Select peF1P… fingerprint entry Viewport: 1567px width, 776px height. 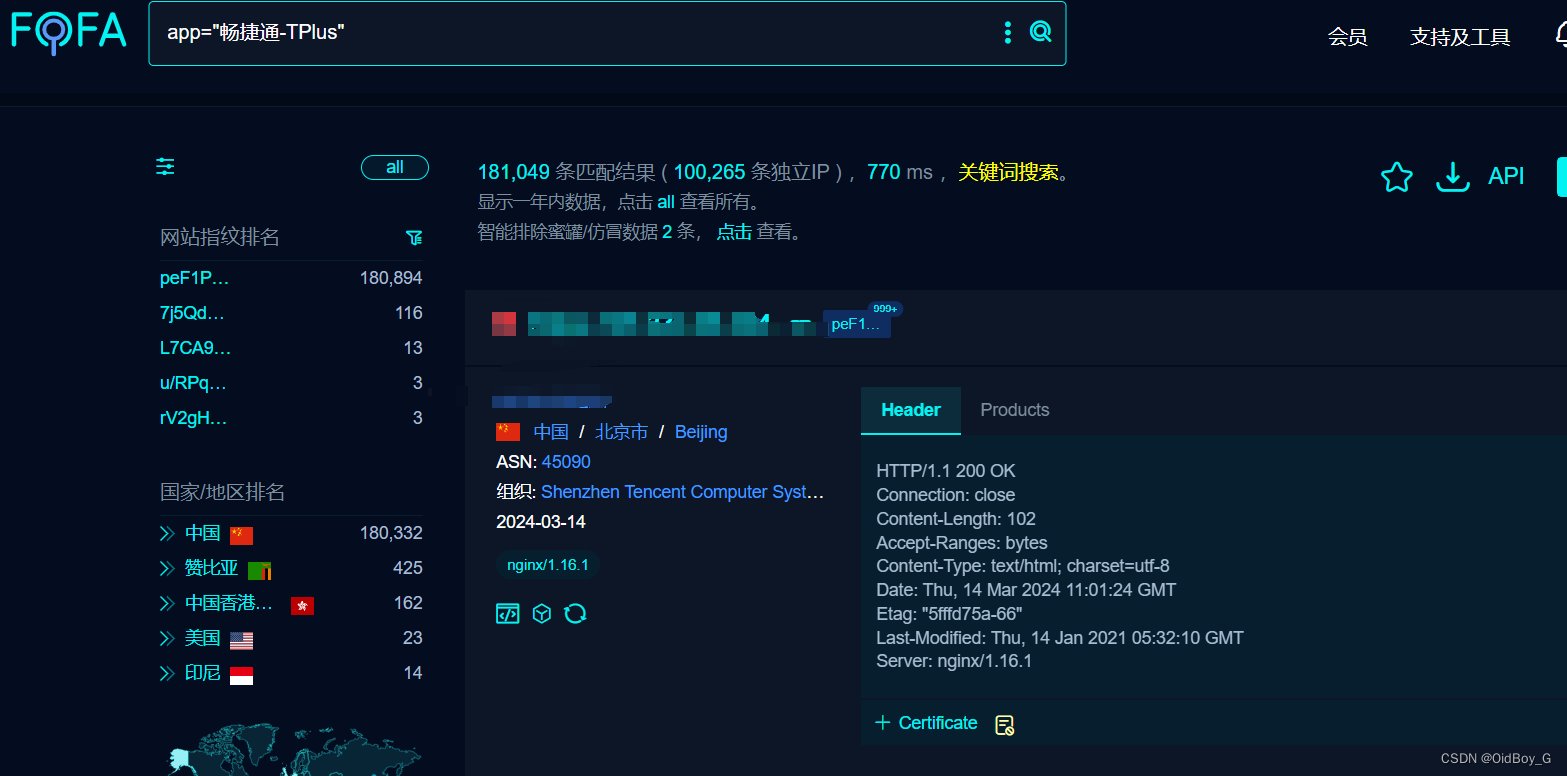195,278
